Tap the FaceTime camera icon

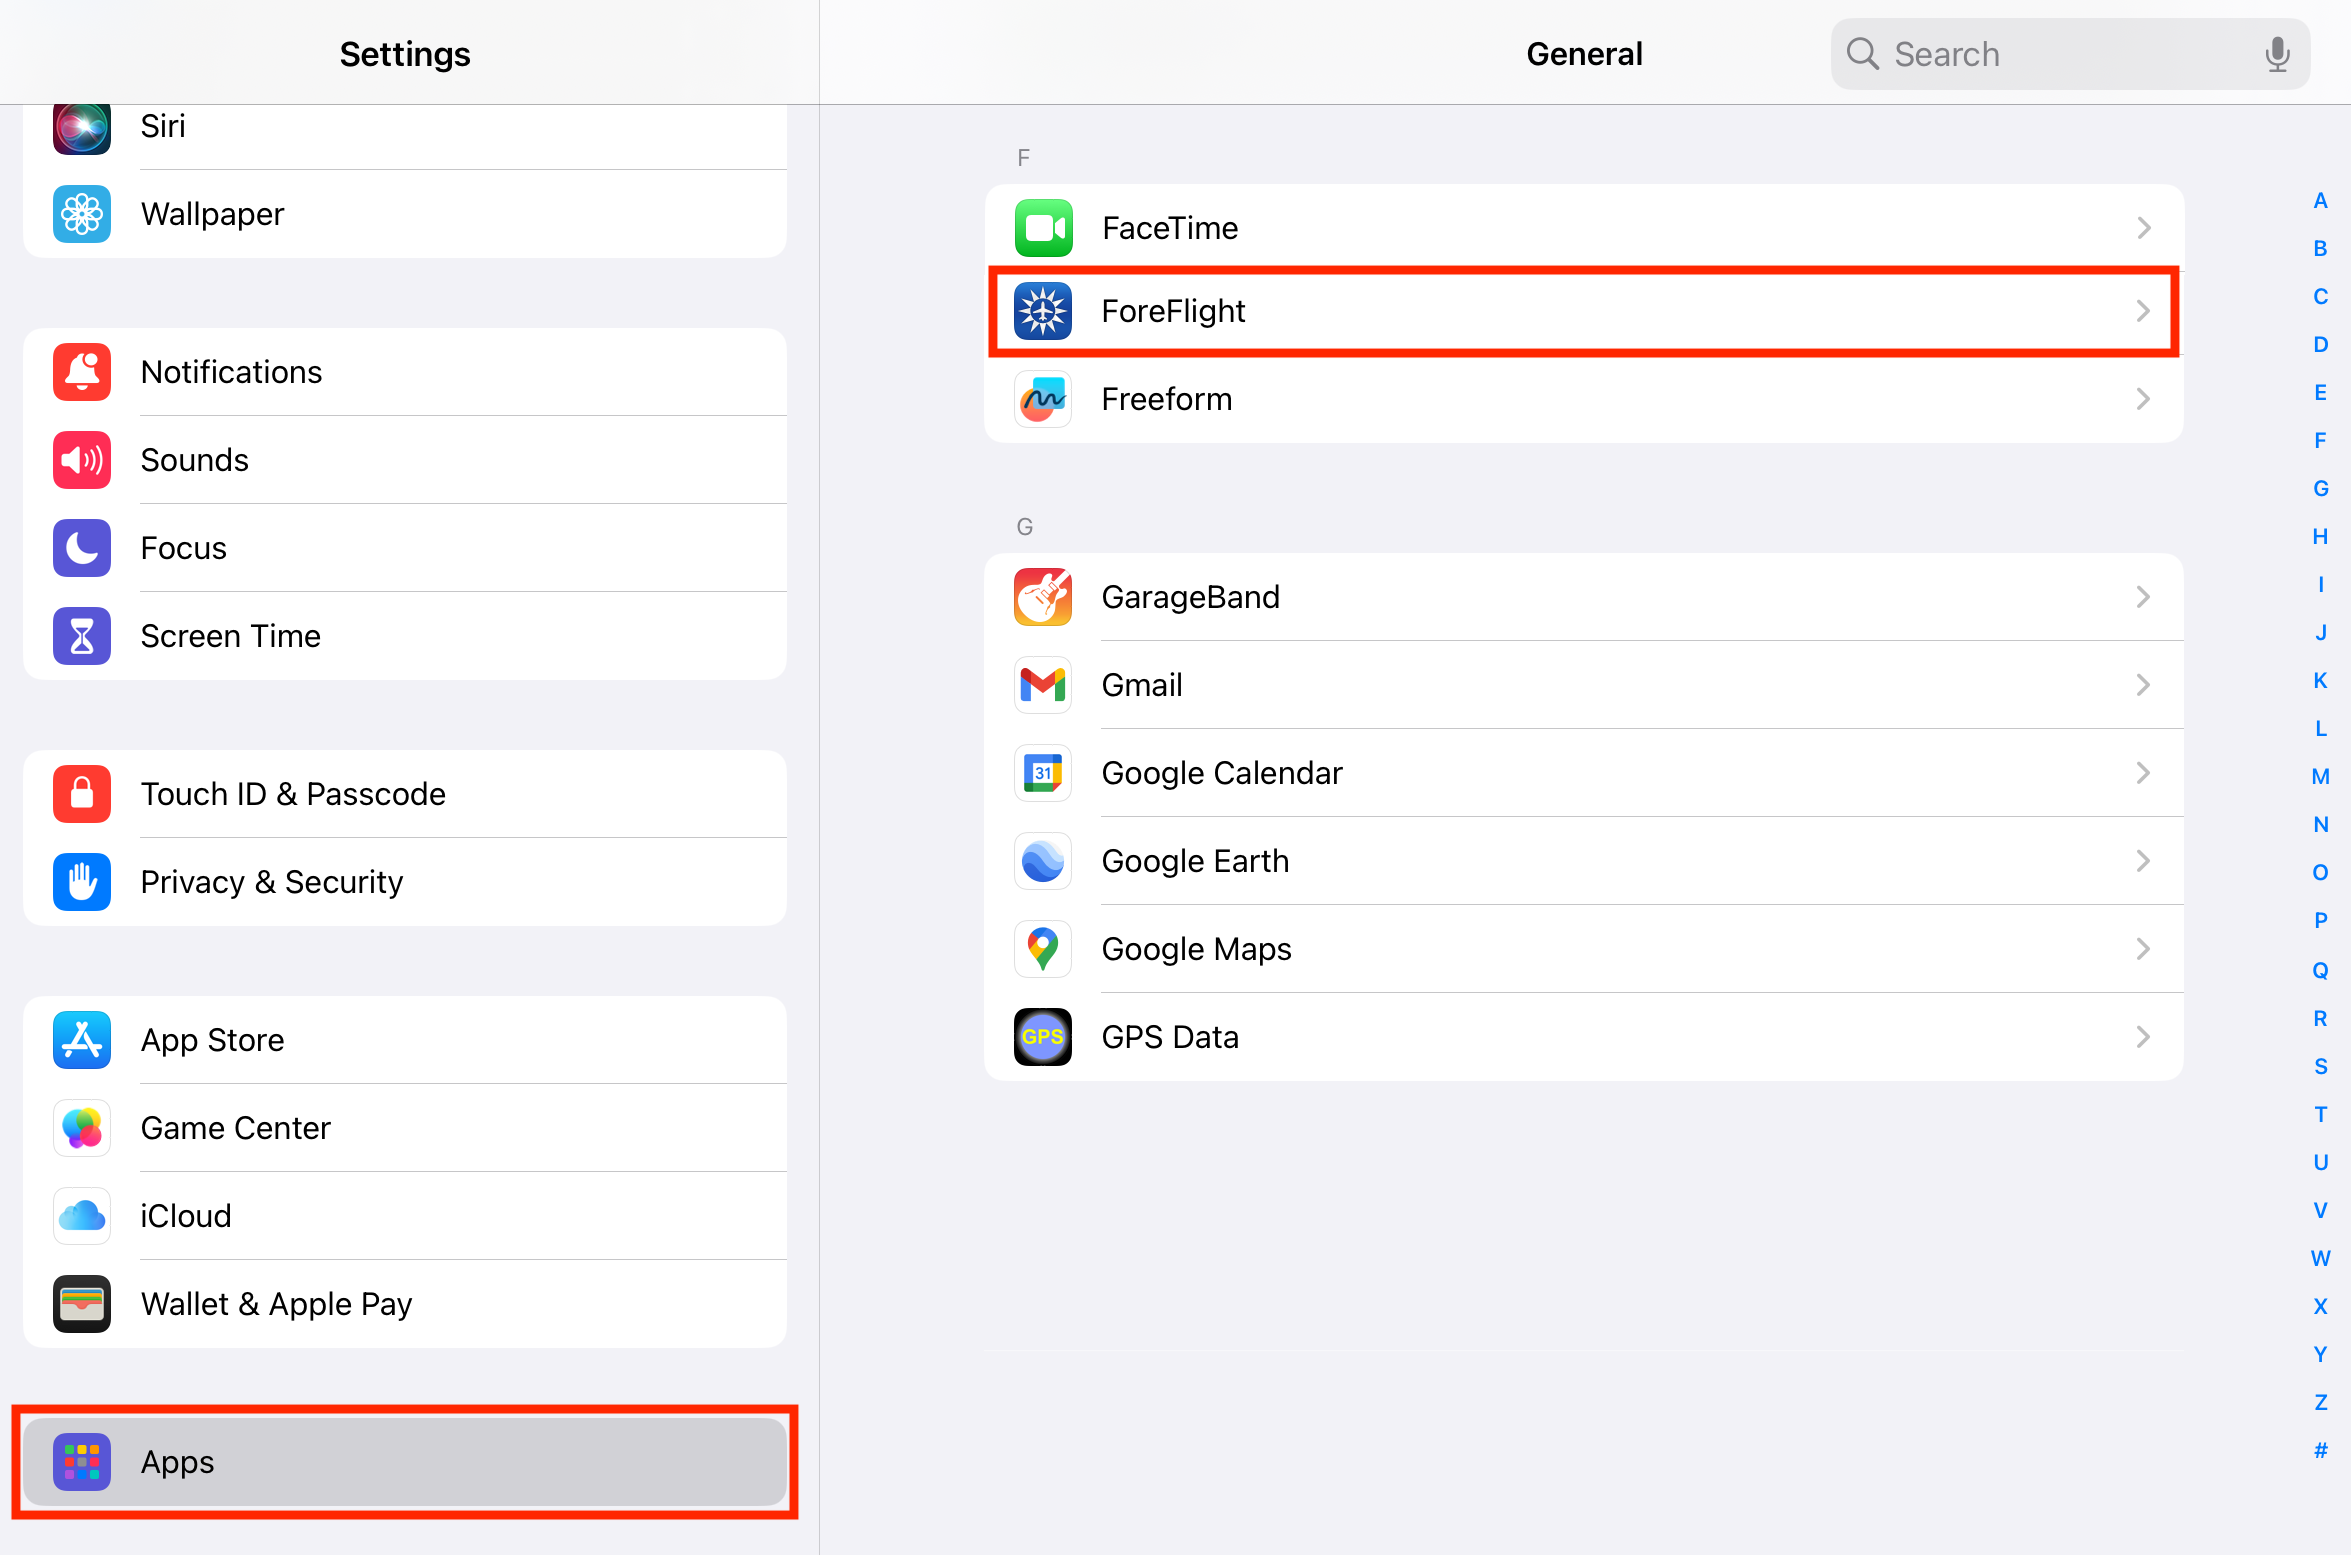tap(1043, 228)
